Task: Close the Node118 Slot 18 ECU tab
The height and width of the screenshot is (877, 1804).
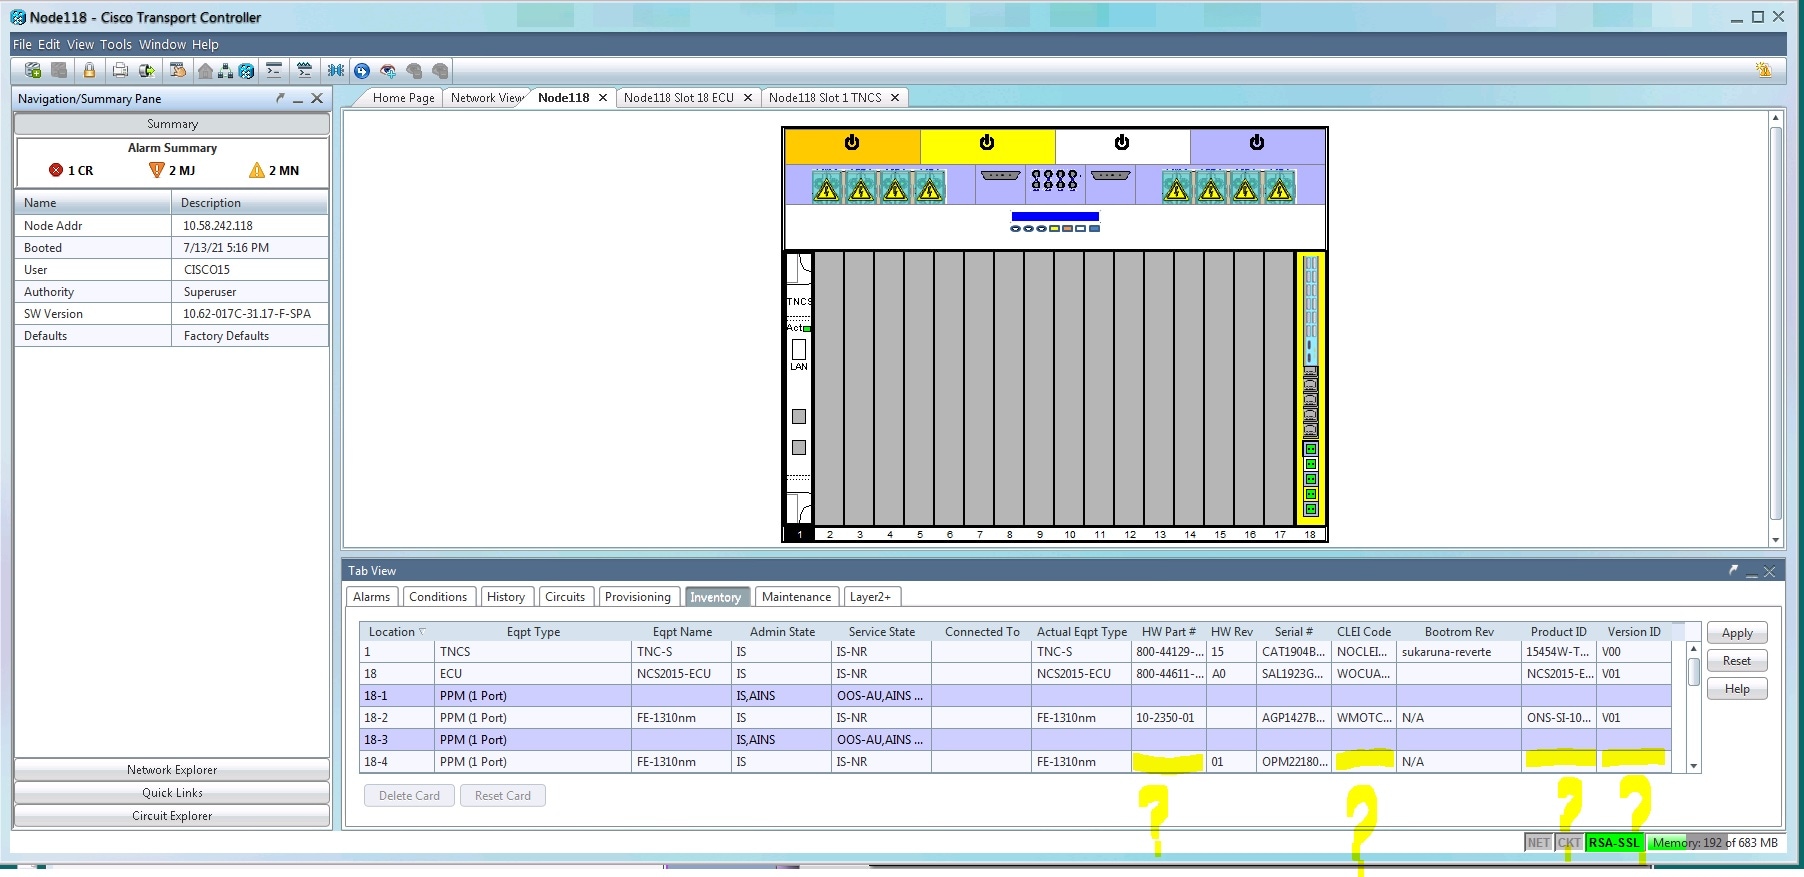Action: 747,97
